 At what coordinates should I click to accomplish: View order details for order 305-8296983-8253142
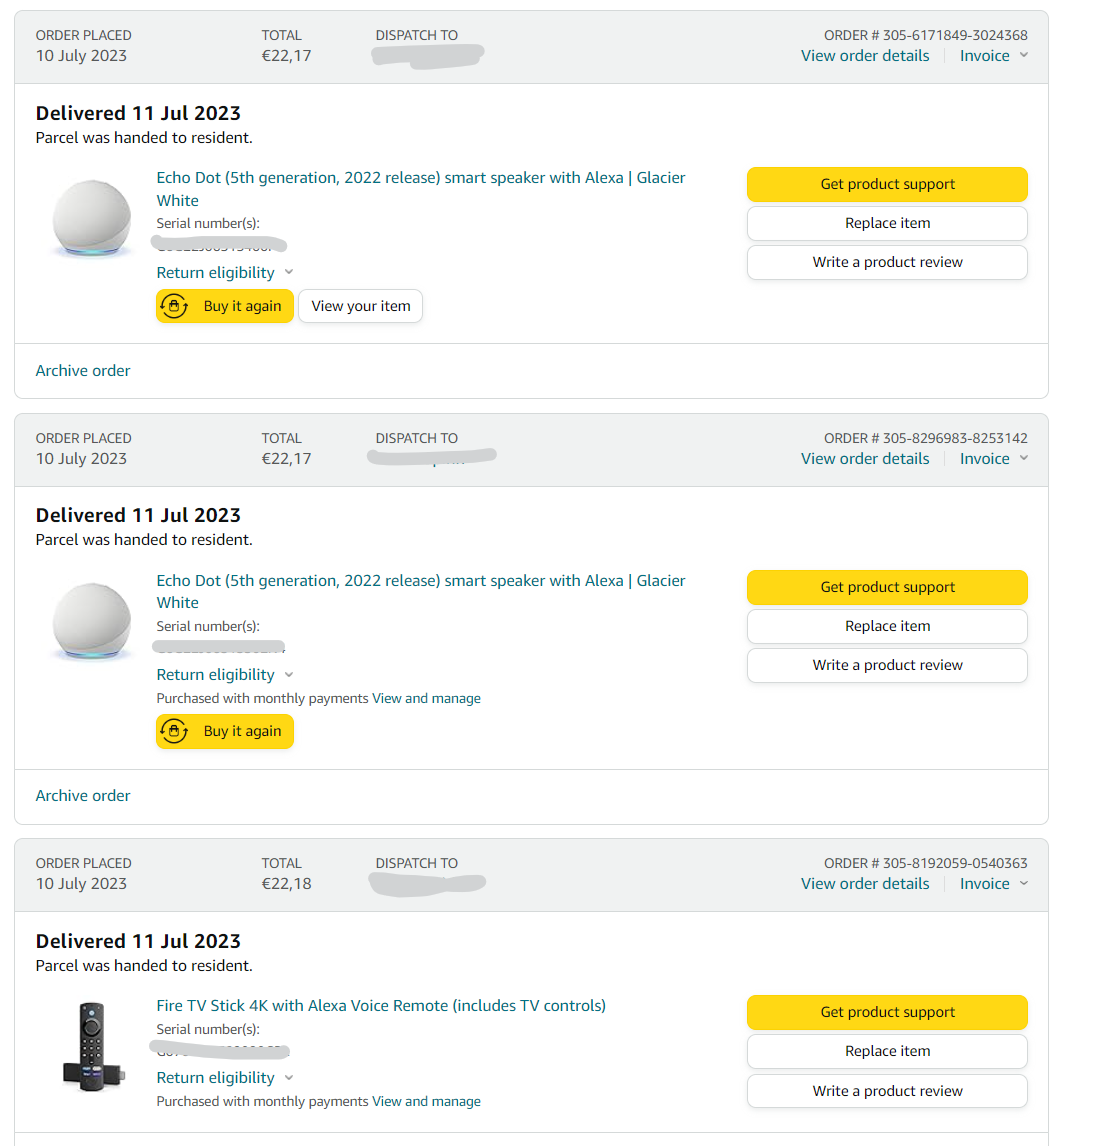tap(865, 459)
